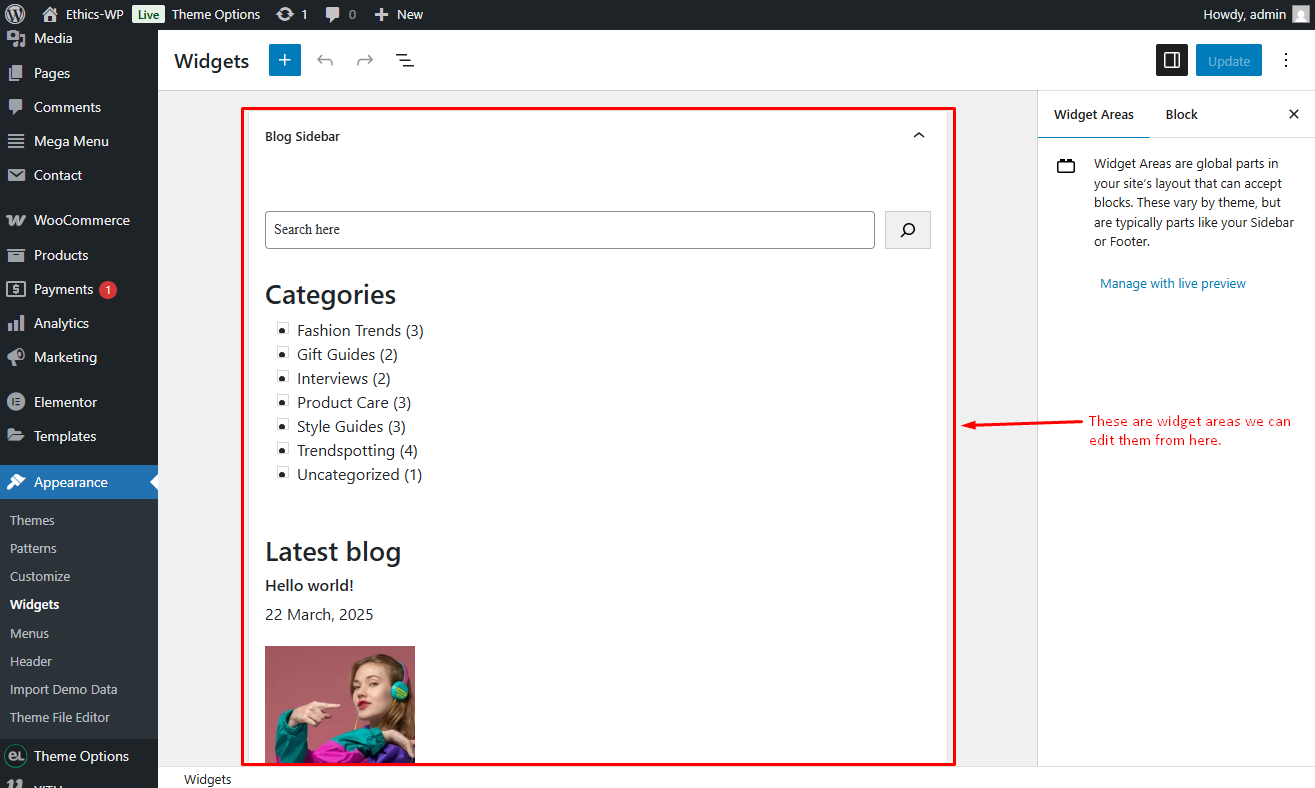Click the Interviews (2) category
This screenshot has width=1315, height=788.
point(344,378)
